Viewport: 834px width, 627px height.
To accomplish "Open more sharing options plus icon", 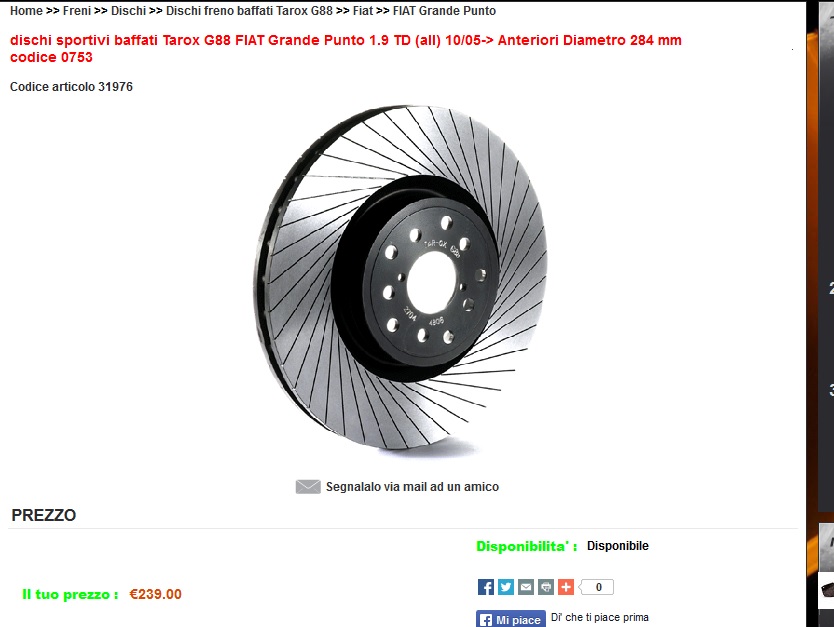I will (x=566, y=587).
